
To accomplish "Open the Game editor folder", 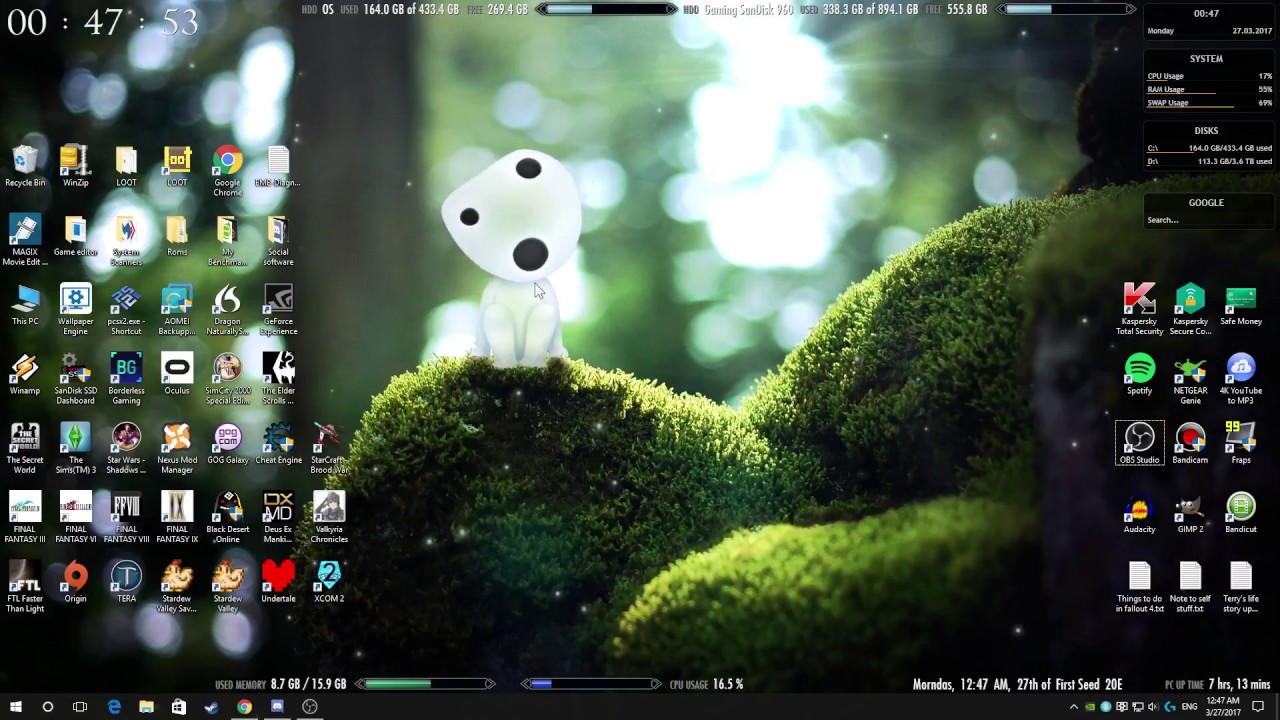I will pyautogui.click(x=75, y=236).
